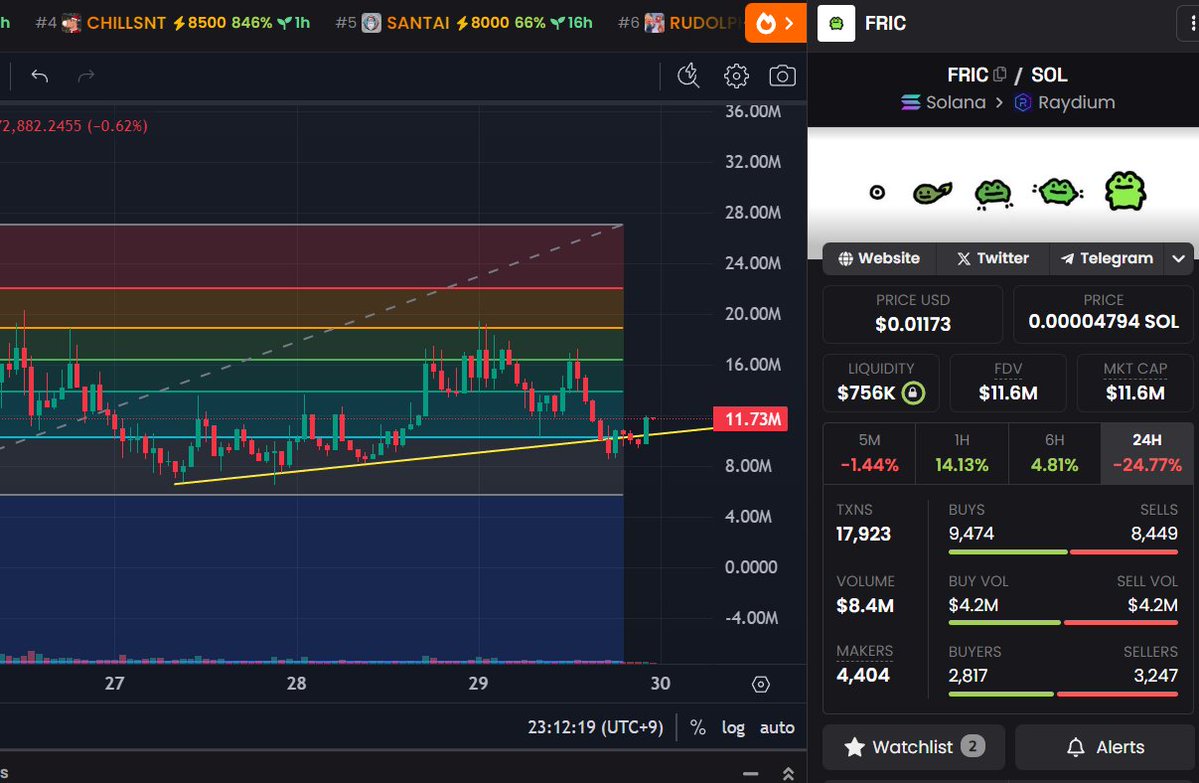
Task: Open the quick search lightning icon
Action: pos(688,76)
